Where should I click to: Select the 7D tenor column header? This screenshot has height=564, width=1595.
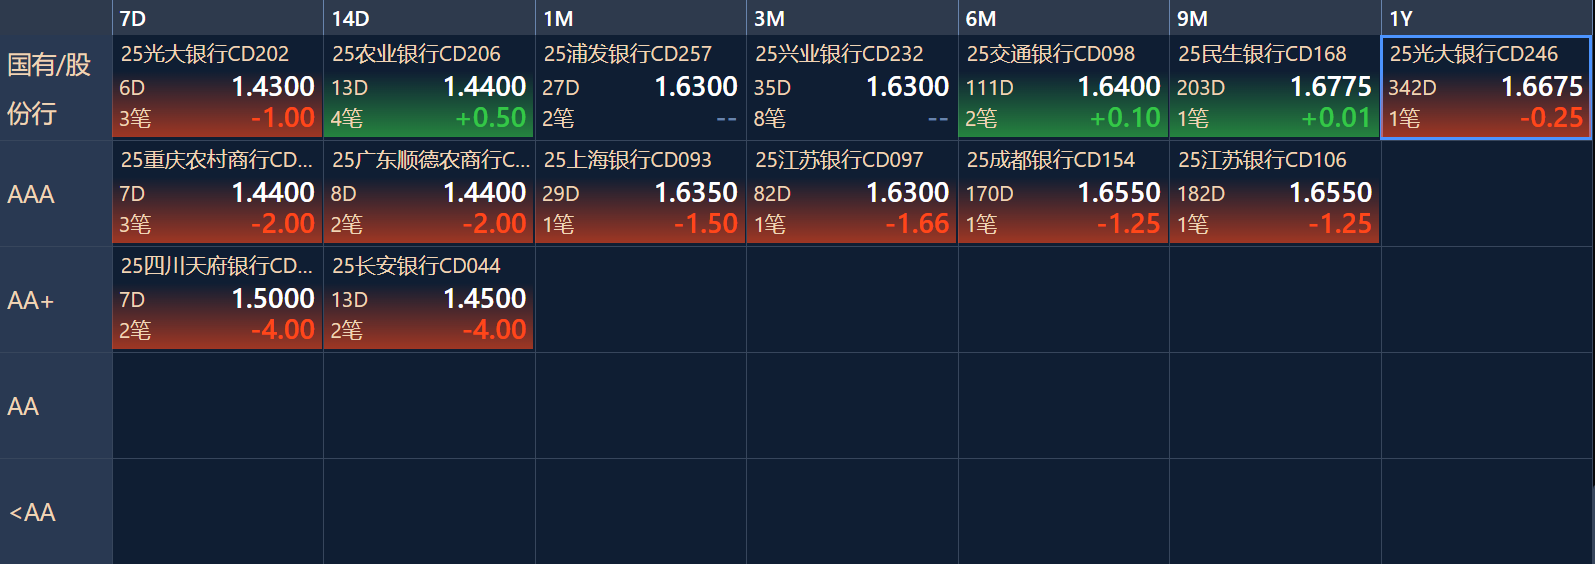pyautogui.click(x=217, y=18)
